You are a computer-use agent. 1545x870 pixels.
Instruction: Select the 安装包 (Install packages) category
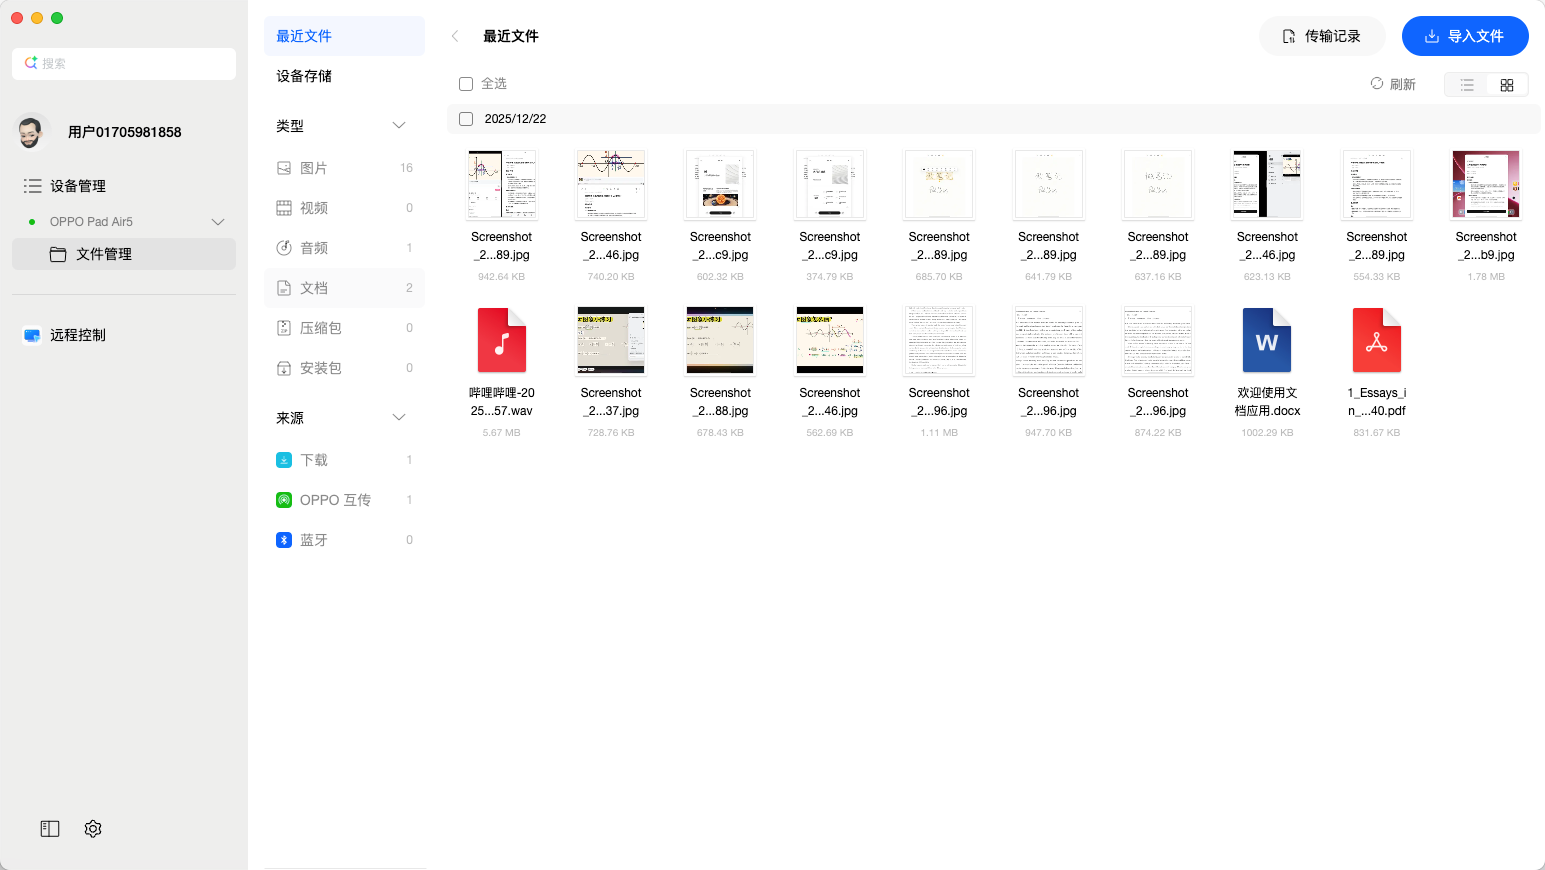coord(320,367)
